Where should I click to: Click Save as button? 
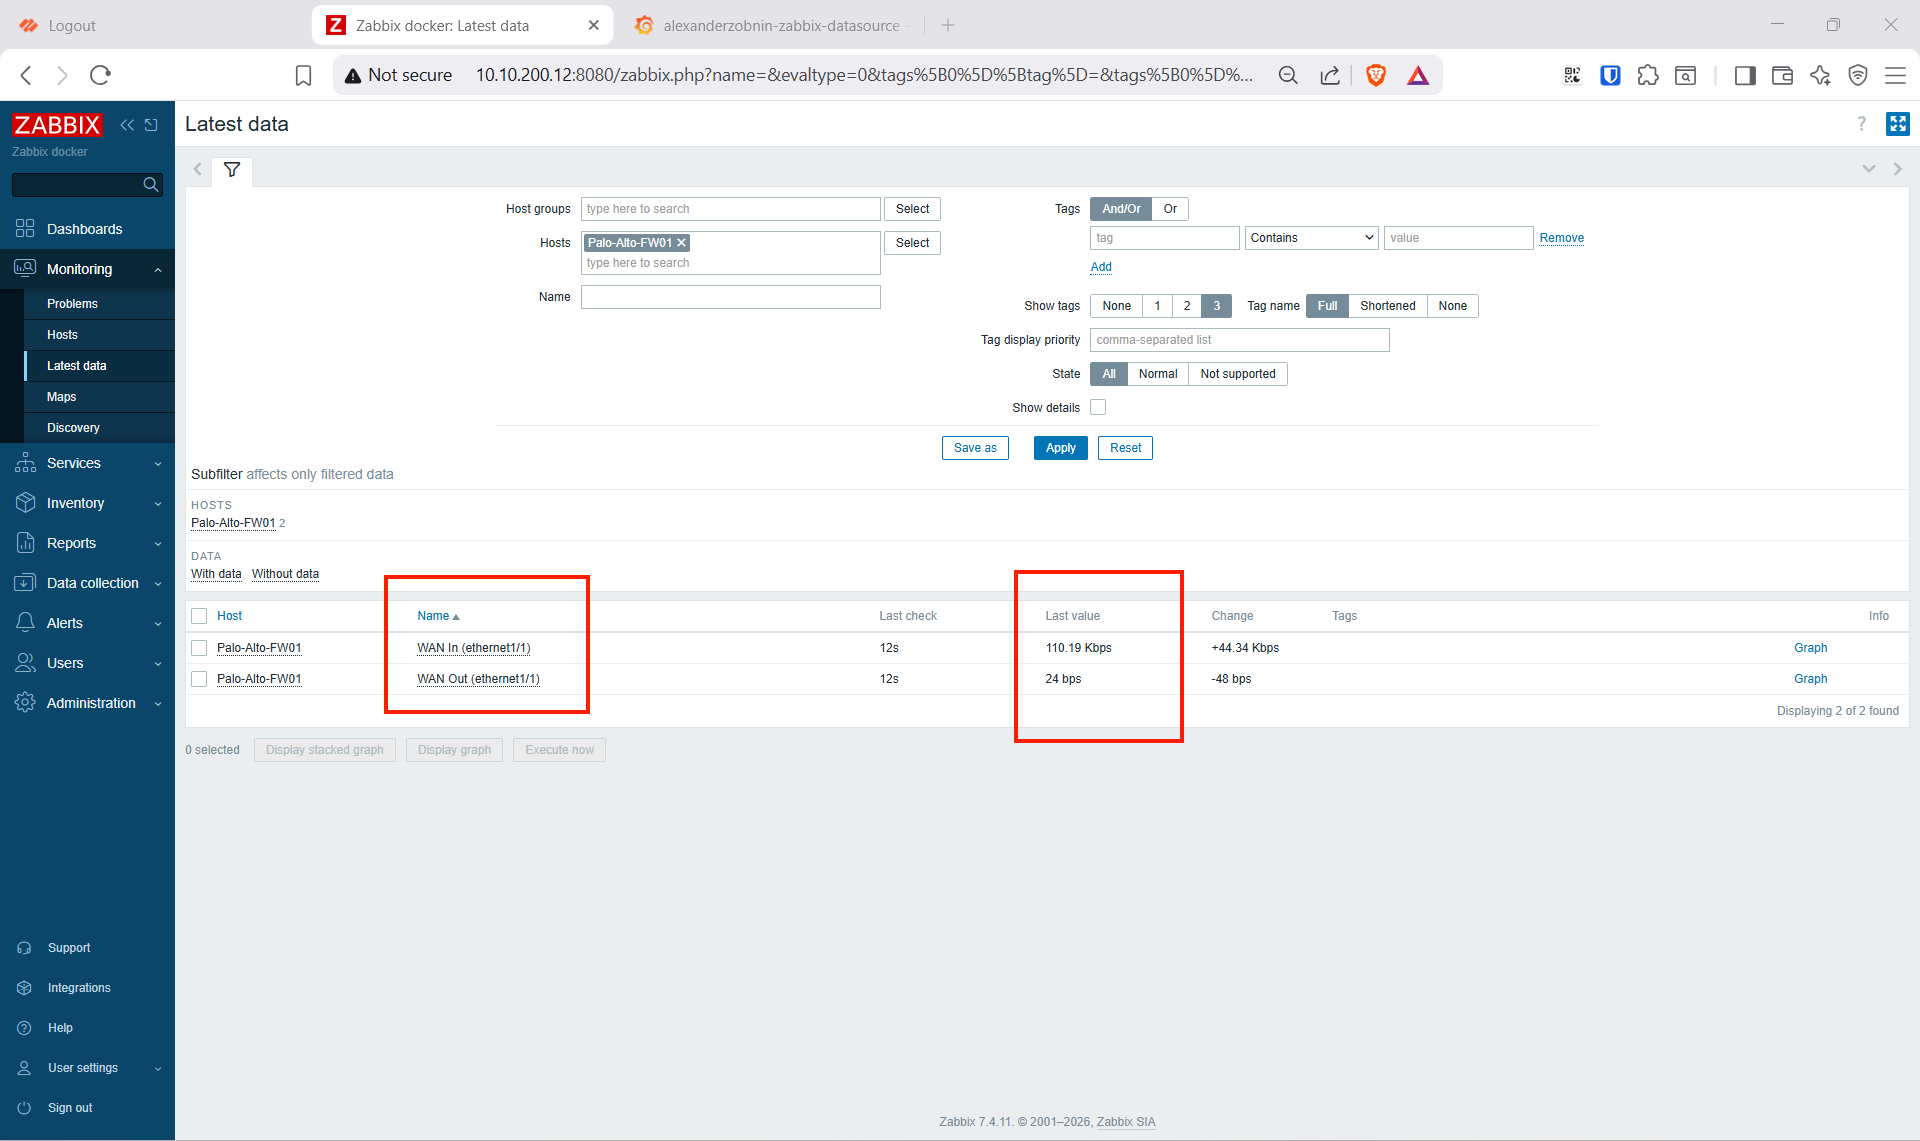975,448
